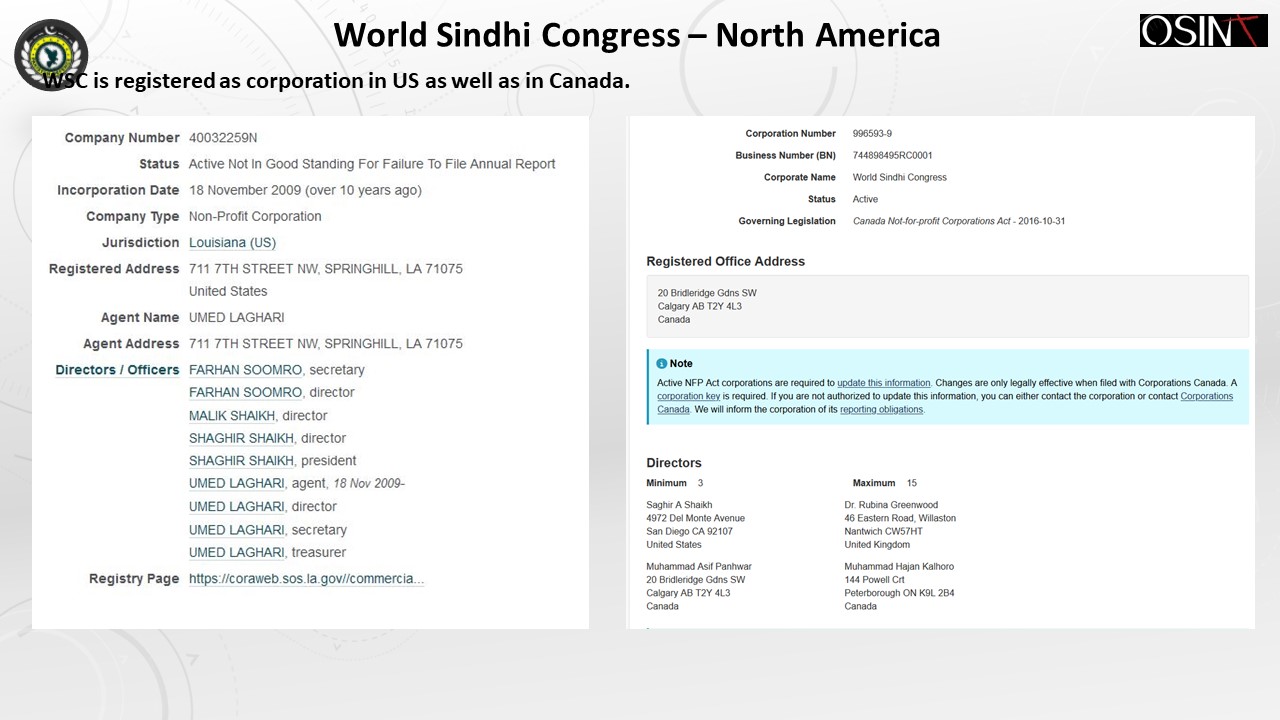Click the blue info icon beside Note
Viewport: 1280px width, 720px height.
pos(662,363)
